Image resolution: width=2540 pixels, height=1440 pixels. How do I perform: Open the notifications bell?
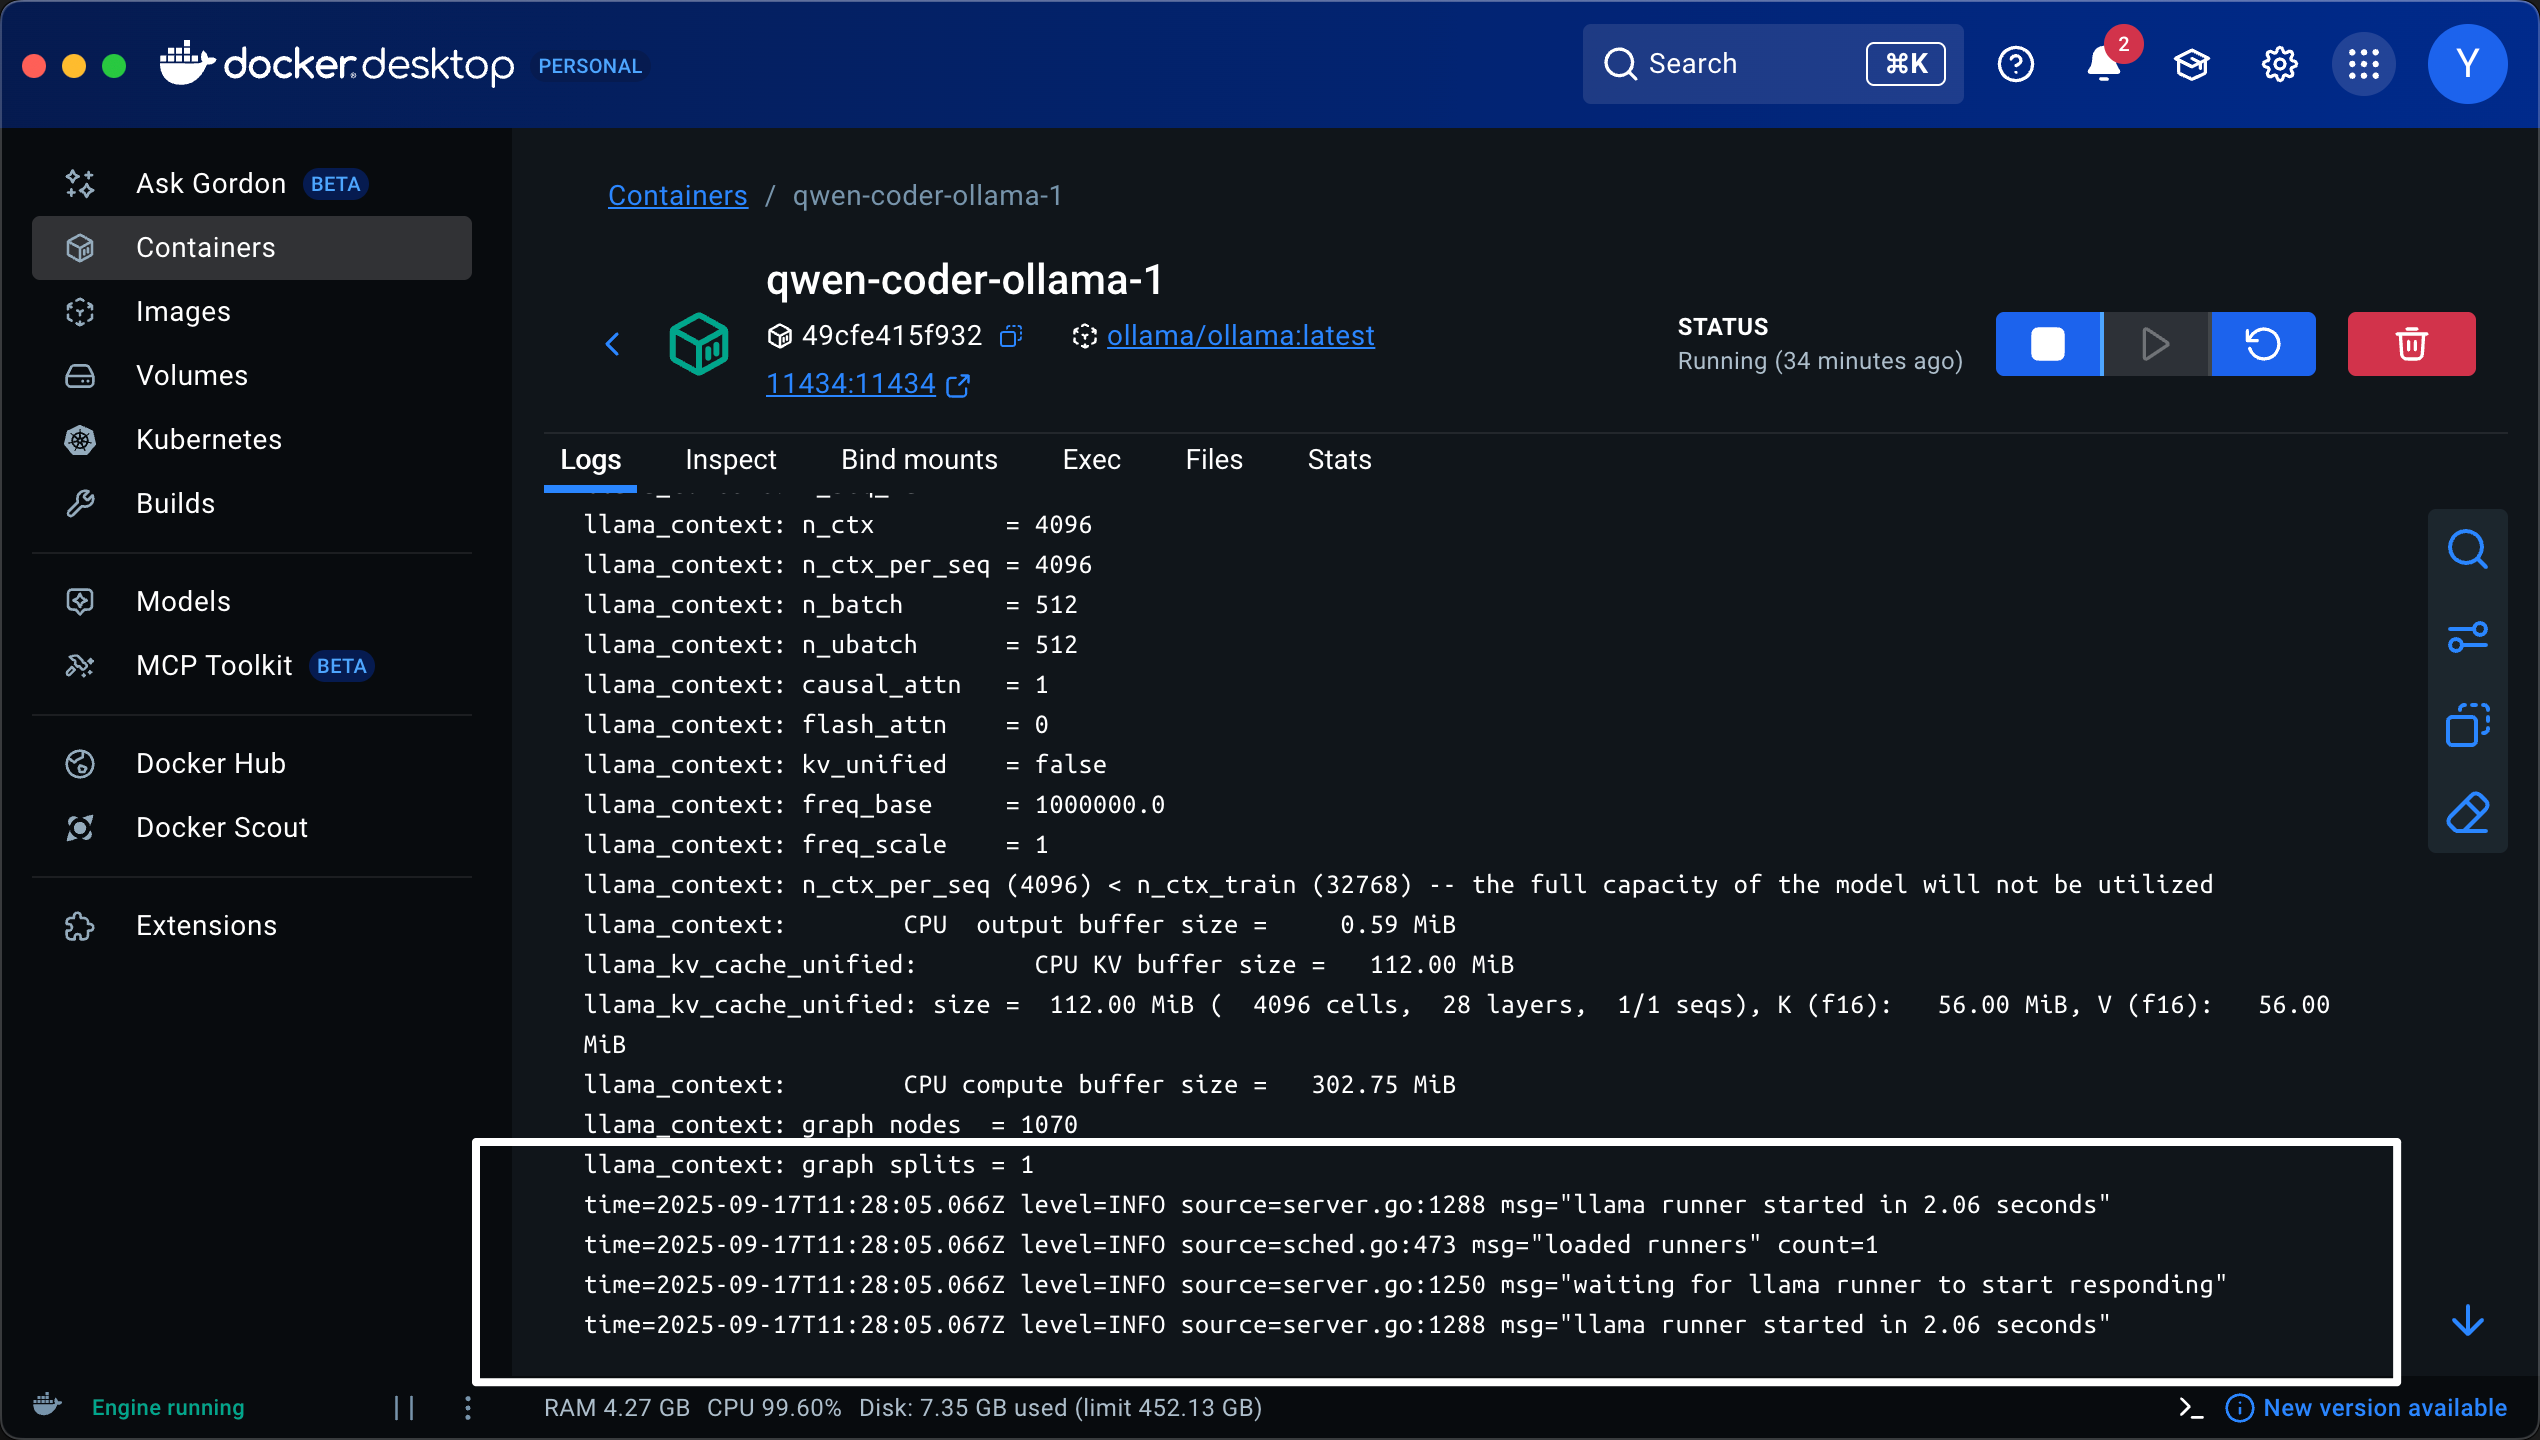[2103, 65]
